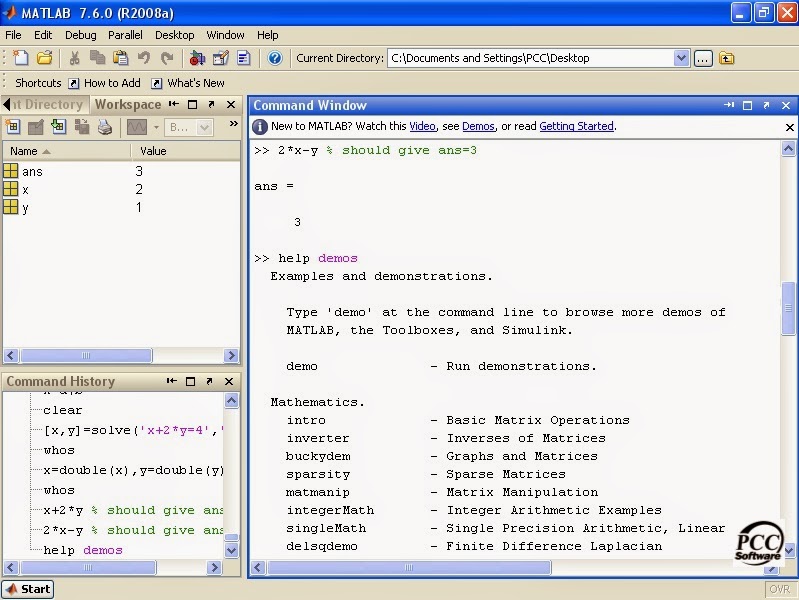Sort Workspace by Name column header

click(67, 151)
